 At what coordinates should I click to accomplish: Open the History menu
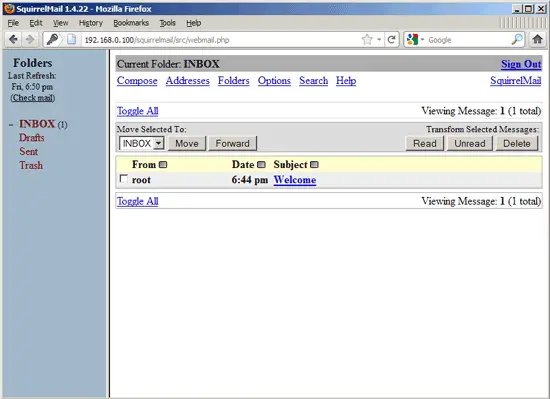[90, 23]
